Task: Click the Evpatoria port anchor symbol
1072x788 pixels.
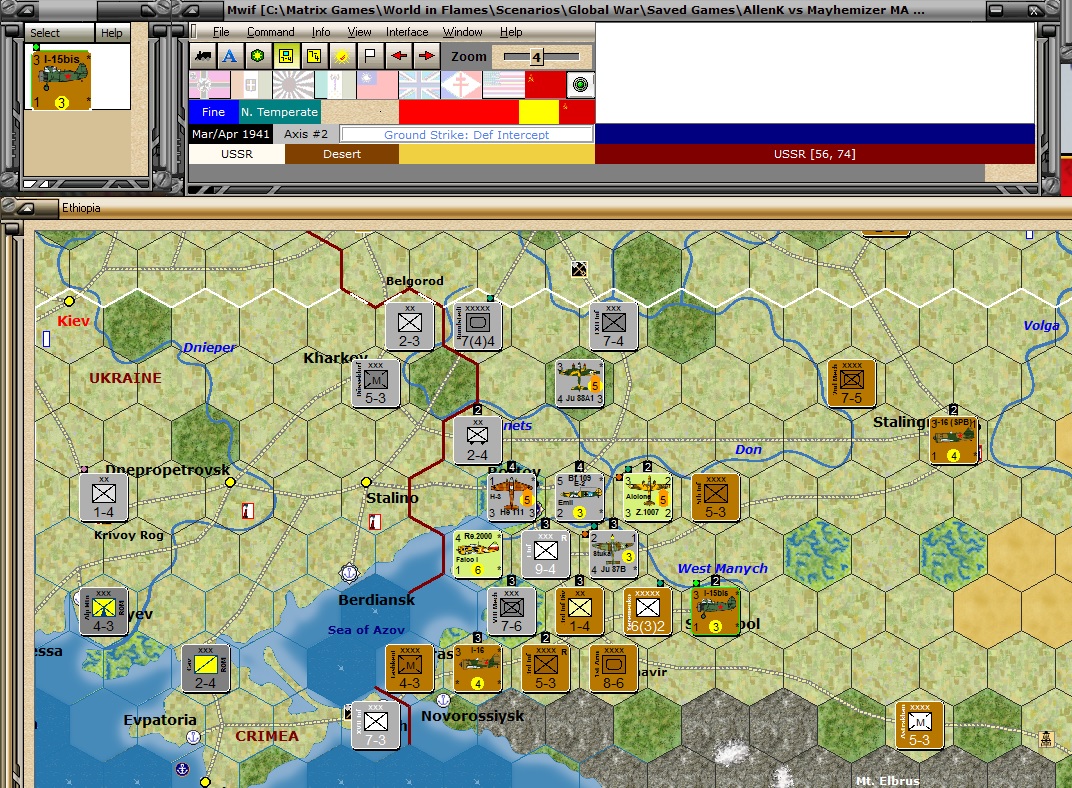Action: click(x=193, y=737)
